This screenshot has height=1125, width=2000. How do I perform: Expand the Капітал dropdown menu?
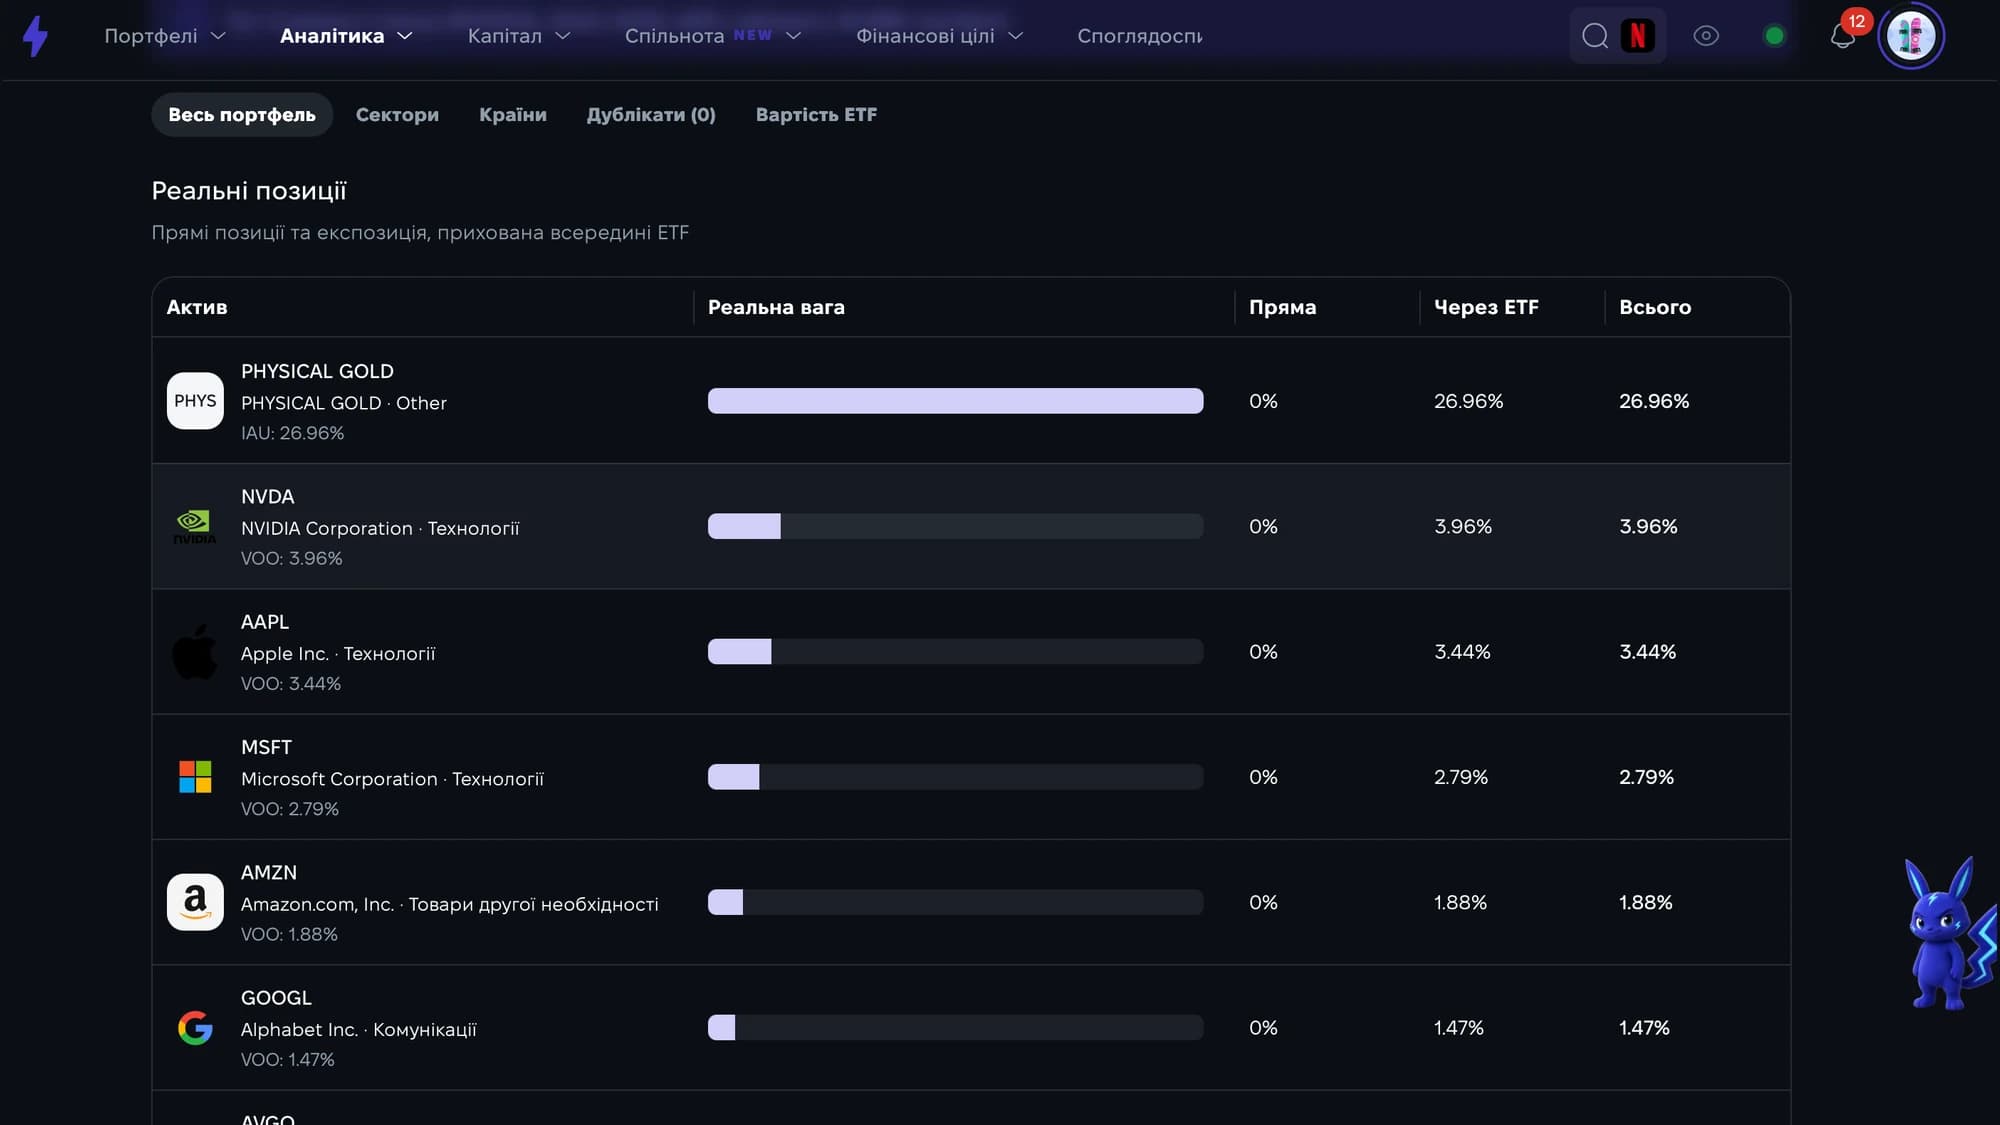pyautogui.click(x=519, y=36)
